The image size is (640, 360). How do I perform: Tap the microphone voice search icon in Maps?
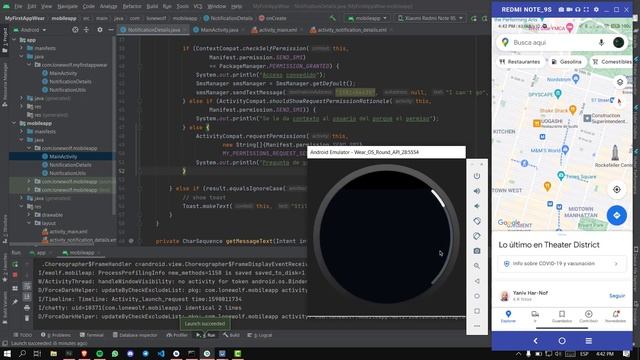[x=601, y=42]
